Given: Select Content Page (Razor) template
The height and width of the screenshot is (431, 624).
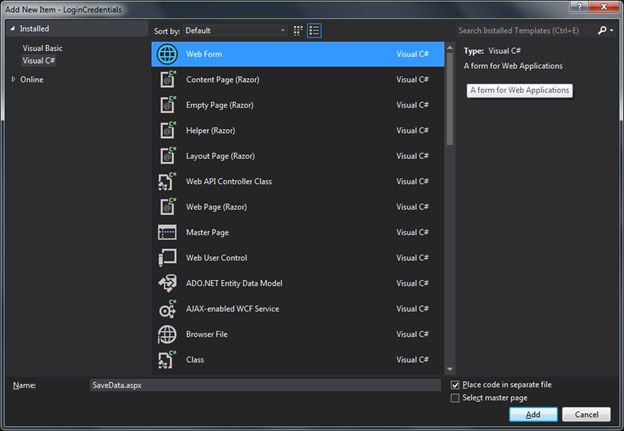Looking at the screenshot, I should pyautogui.click(x=298, y=80).
